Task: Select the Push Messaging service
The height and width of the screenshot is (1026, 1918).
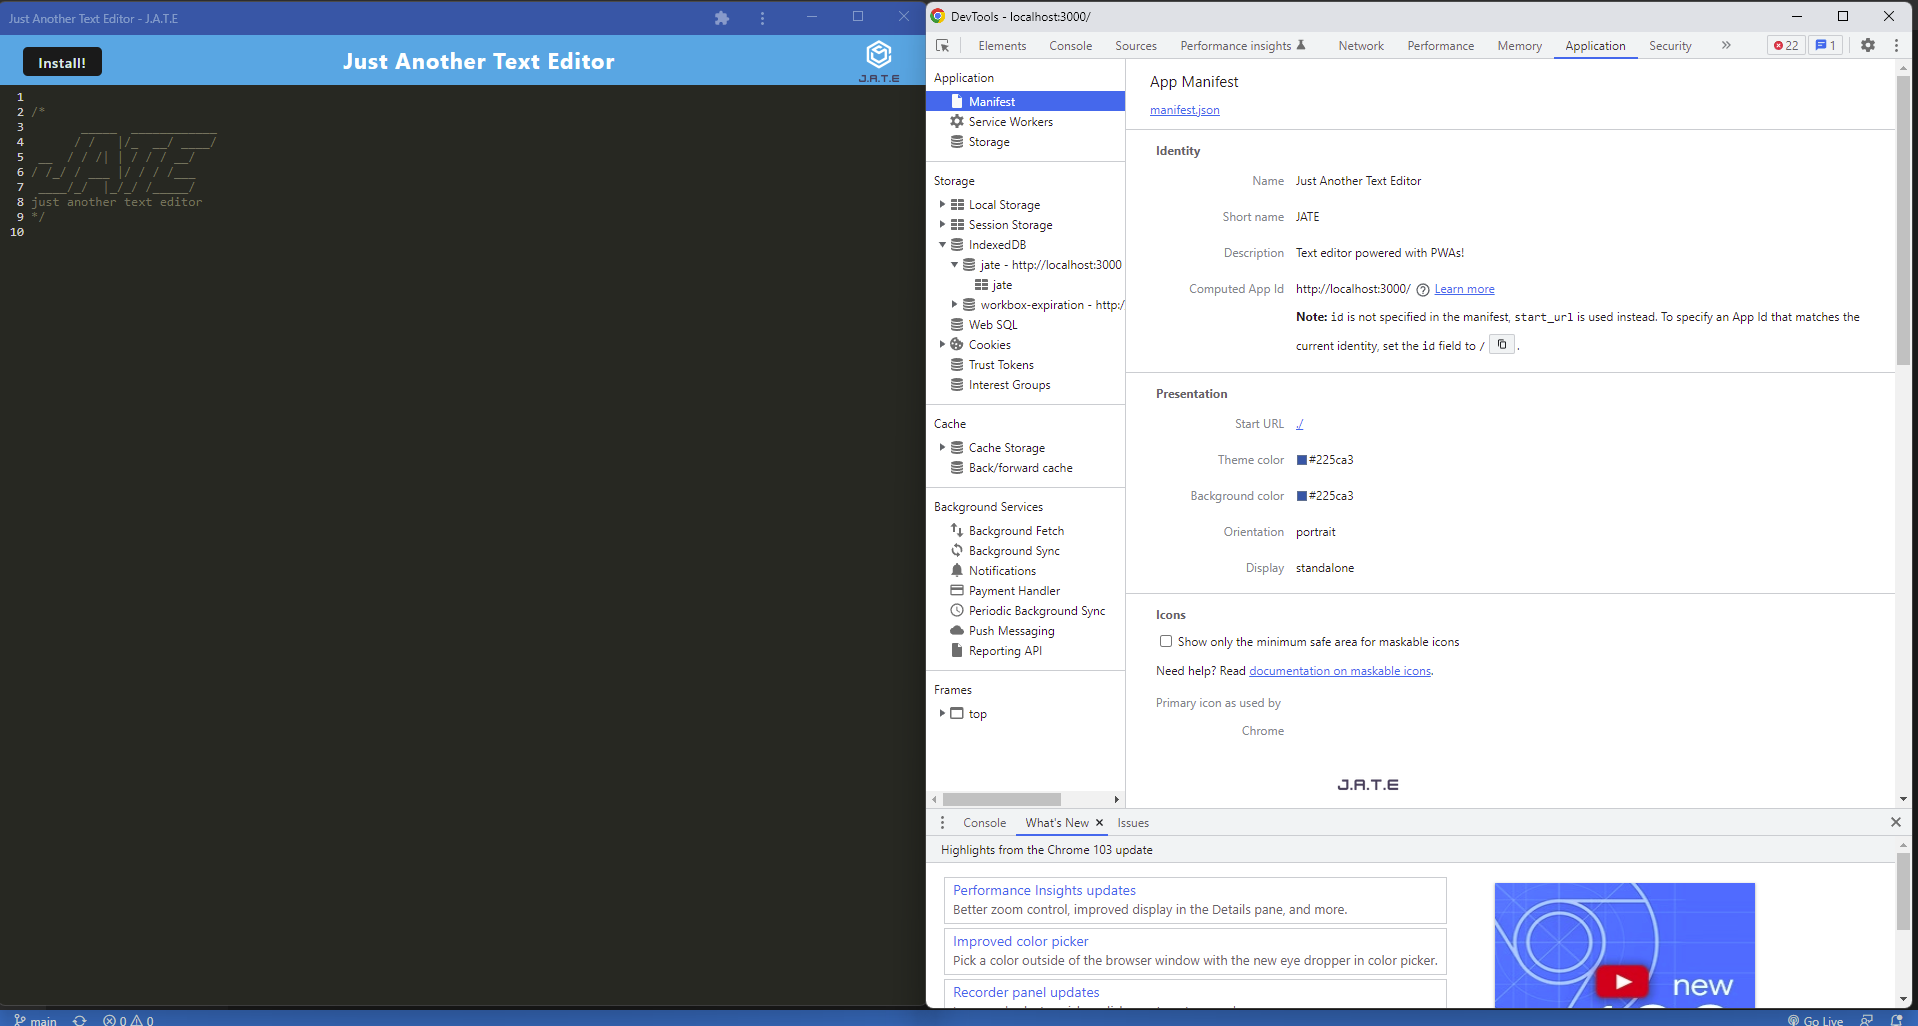Action: pos(1011,630)
